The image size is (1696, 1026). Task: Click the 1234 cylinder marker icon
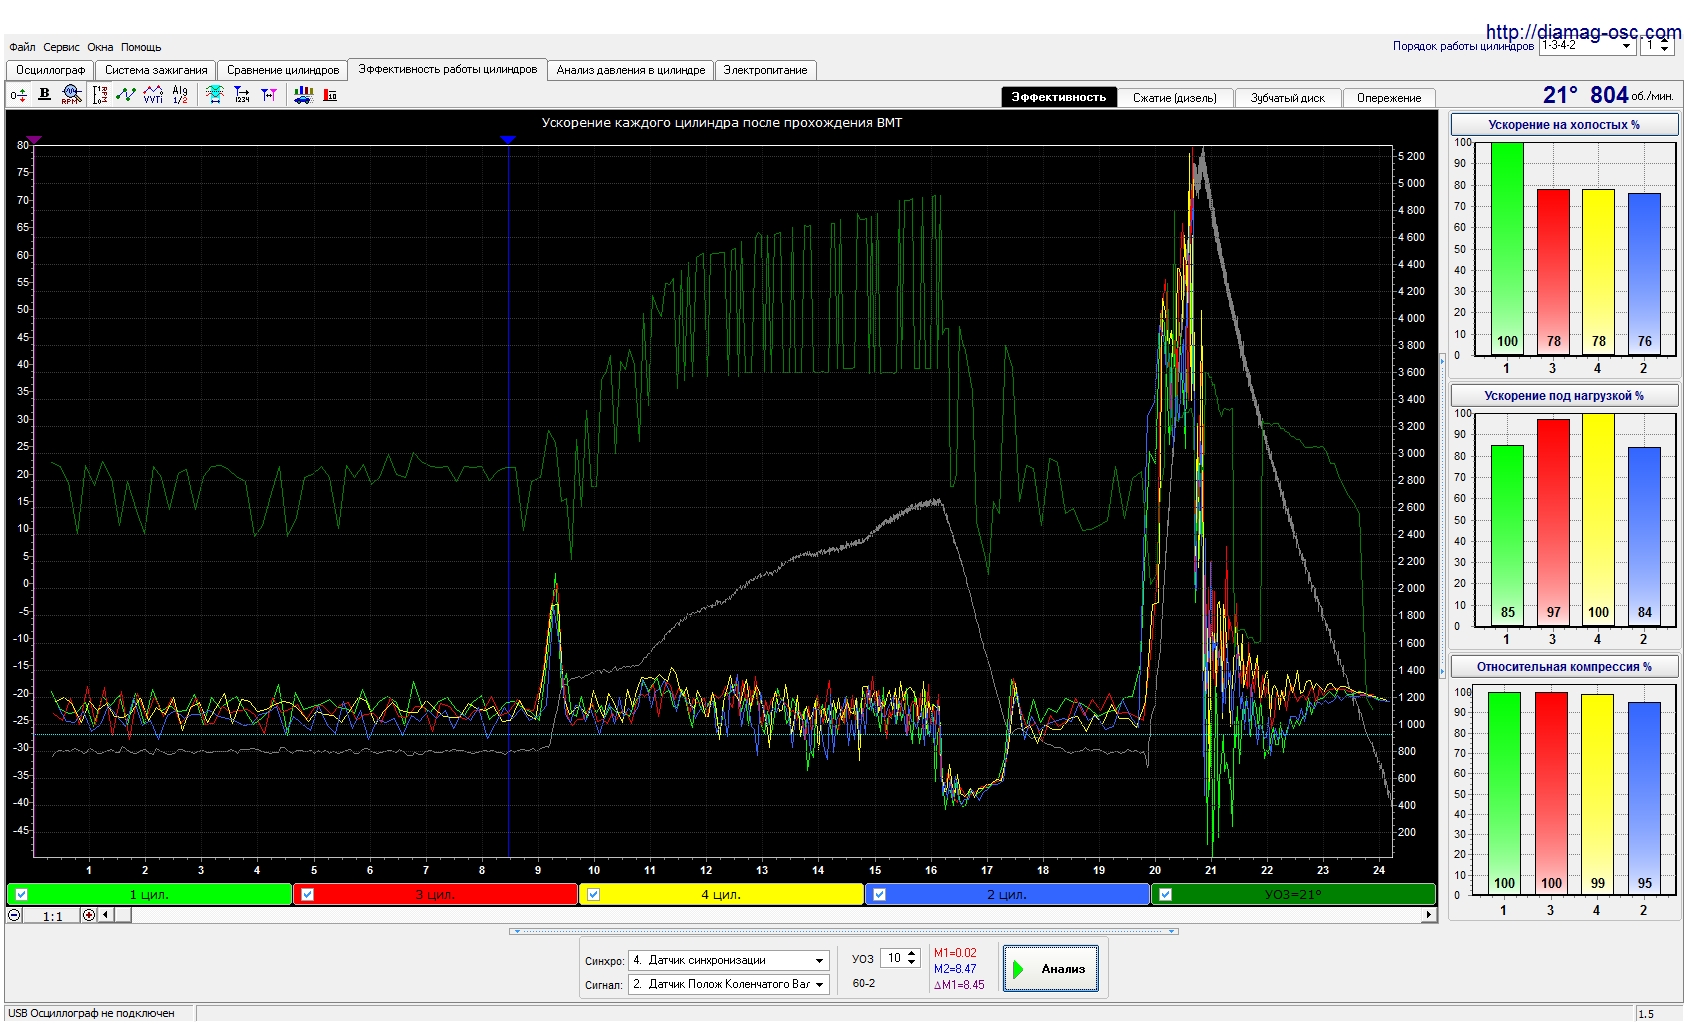click(242, 95)
